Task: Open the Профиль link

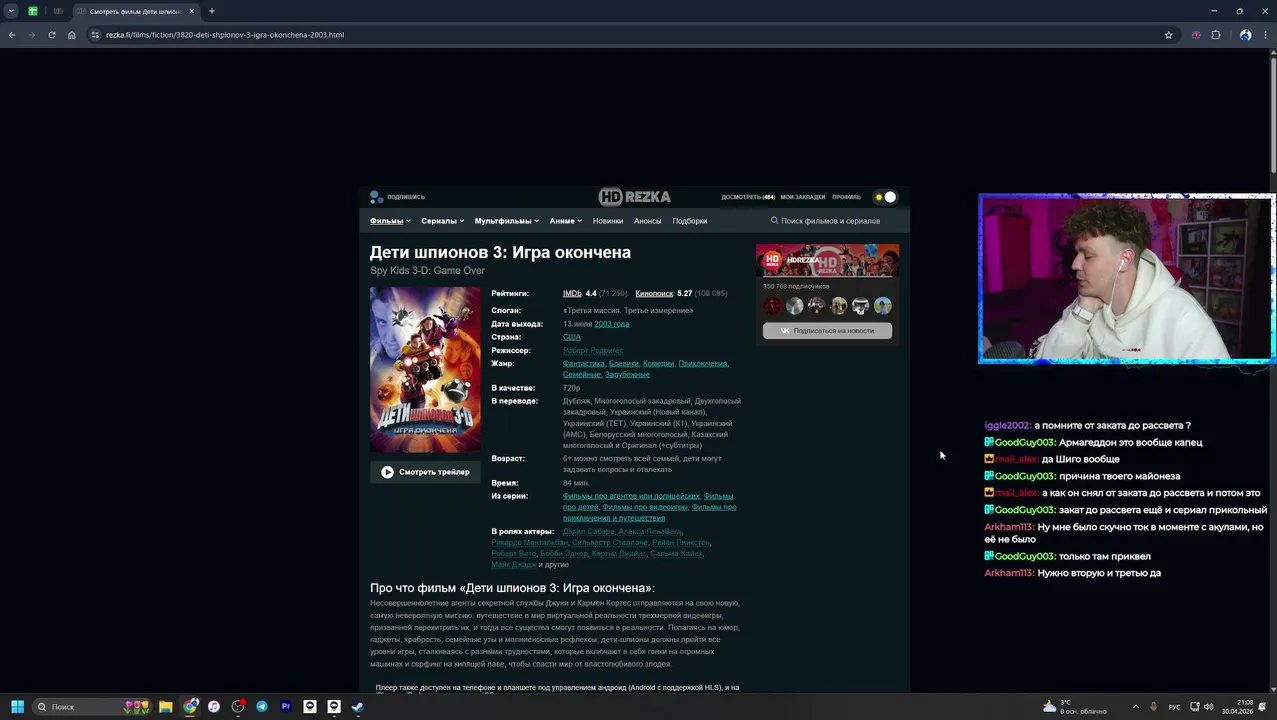Action: [x=846, y=197]
